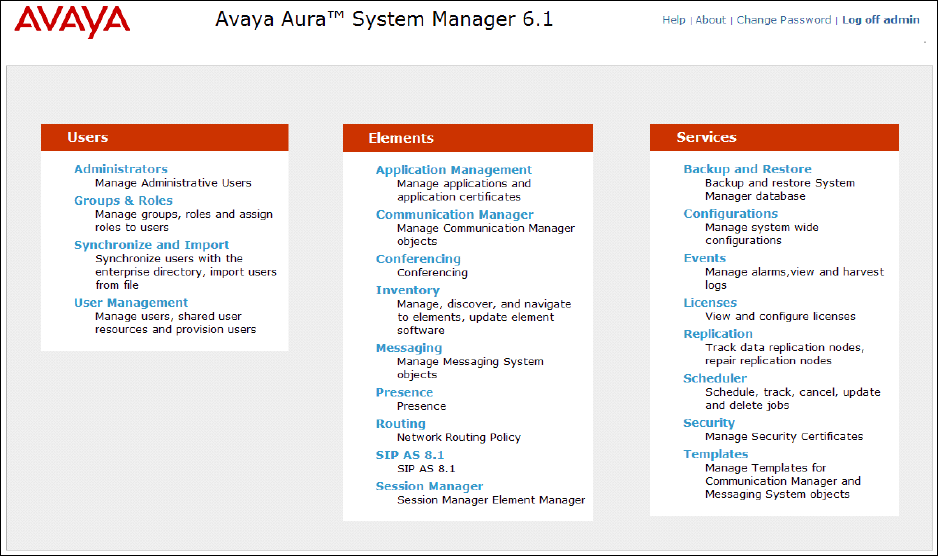Open Application Management element
Image resolution: width=938 pixels, height=556 pixels.
coord(453,170)
